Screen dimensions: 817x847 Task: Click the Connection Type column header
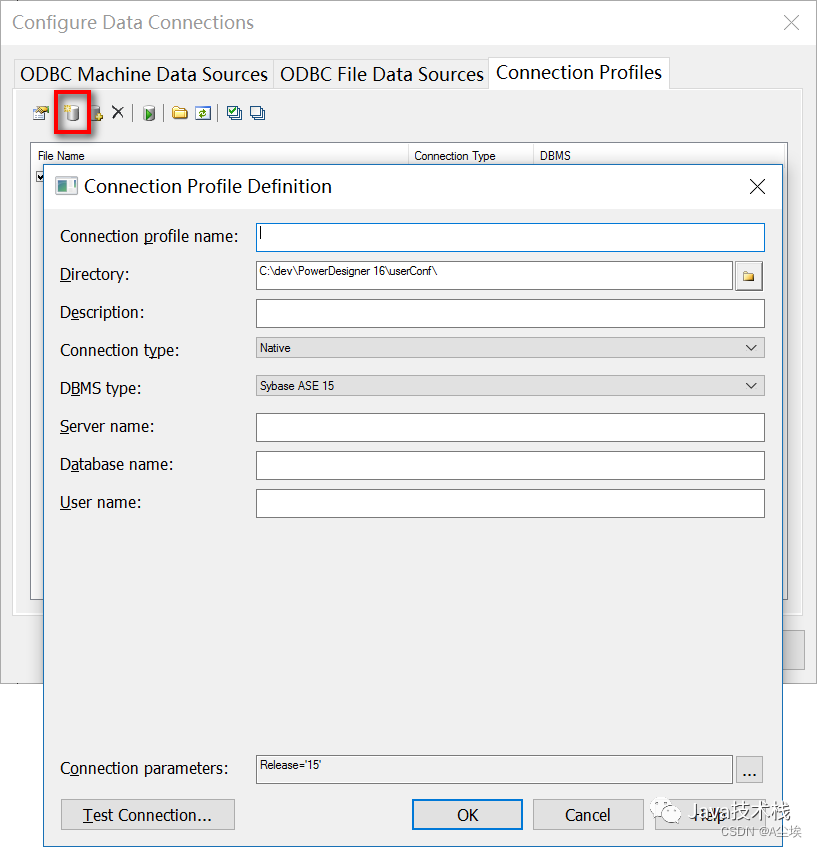click(x=471, y=156)
